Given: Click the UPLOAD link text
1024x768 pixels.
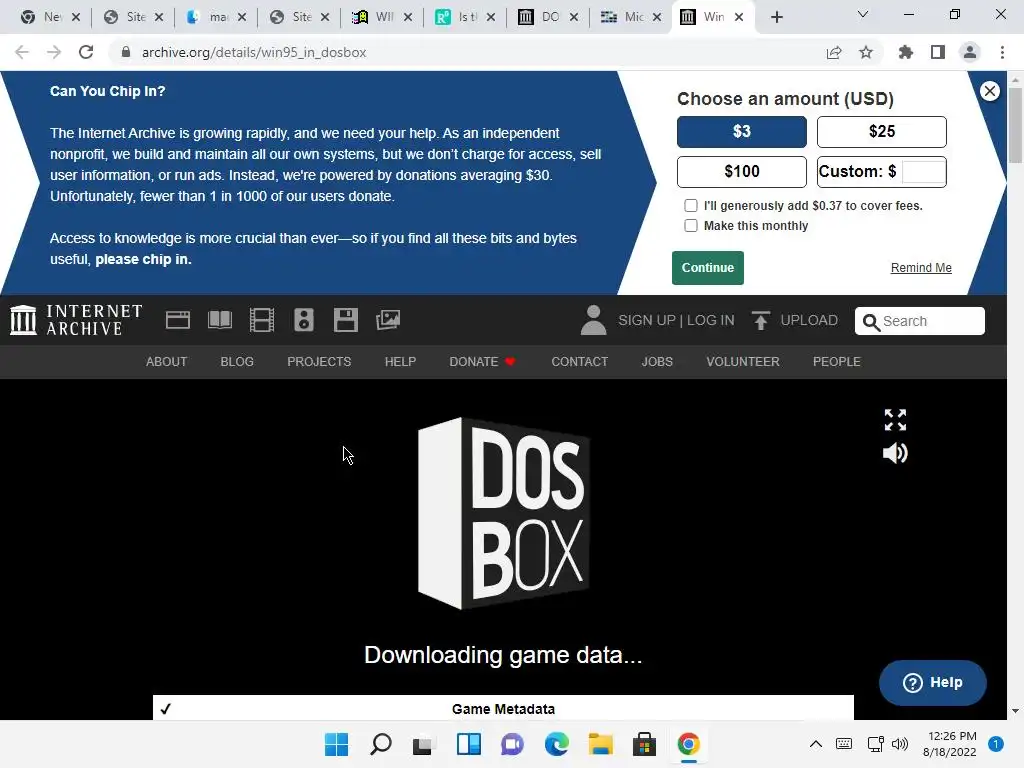Looking at the screenshot, I should (x=809, y=321).
